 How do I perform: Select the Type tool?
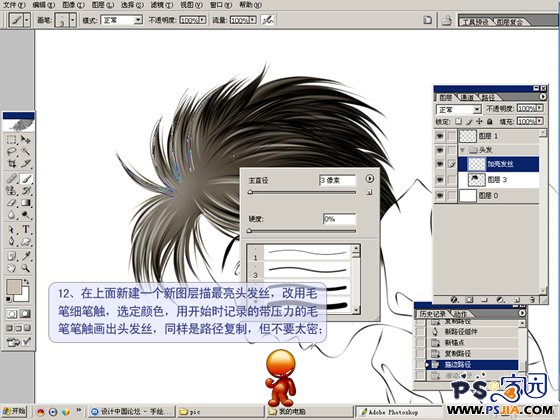tap(26, 229)
